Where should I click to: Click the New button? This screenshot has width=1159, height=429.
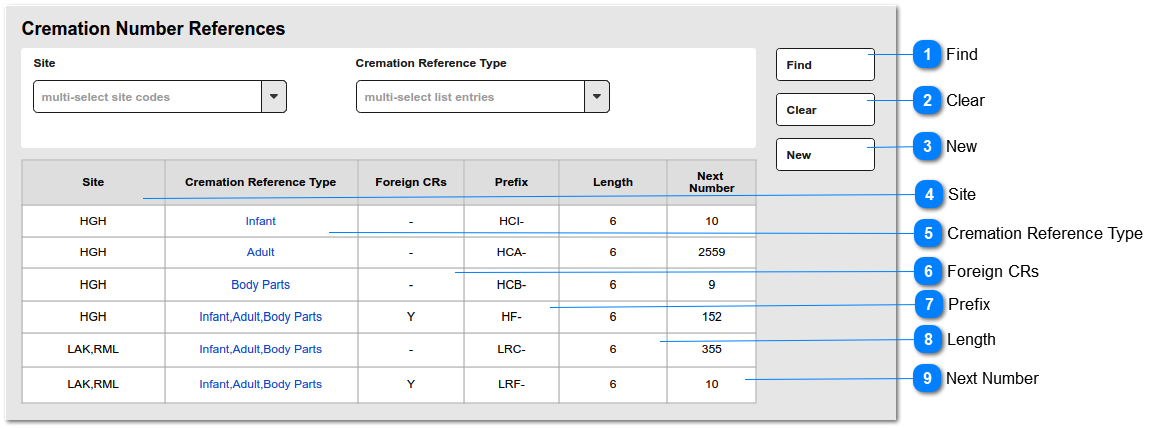tap(825, 155)
